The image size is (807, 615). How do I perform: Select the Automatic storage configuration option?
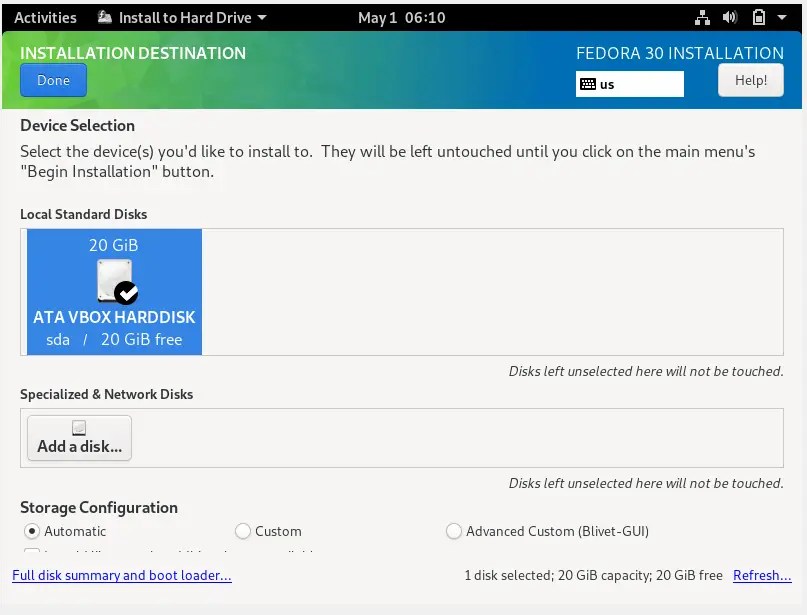pyautogui.click(x=30, y=531)
